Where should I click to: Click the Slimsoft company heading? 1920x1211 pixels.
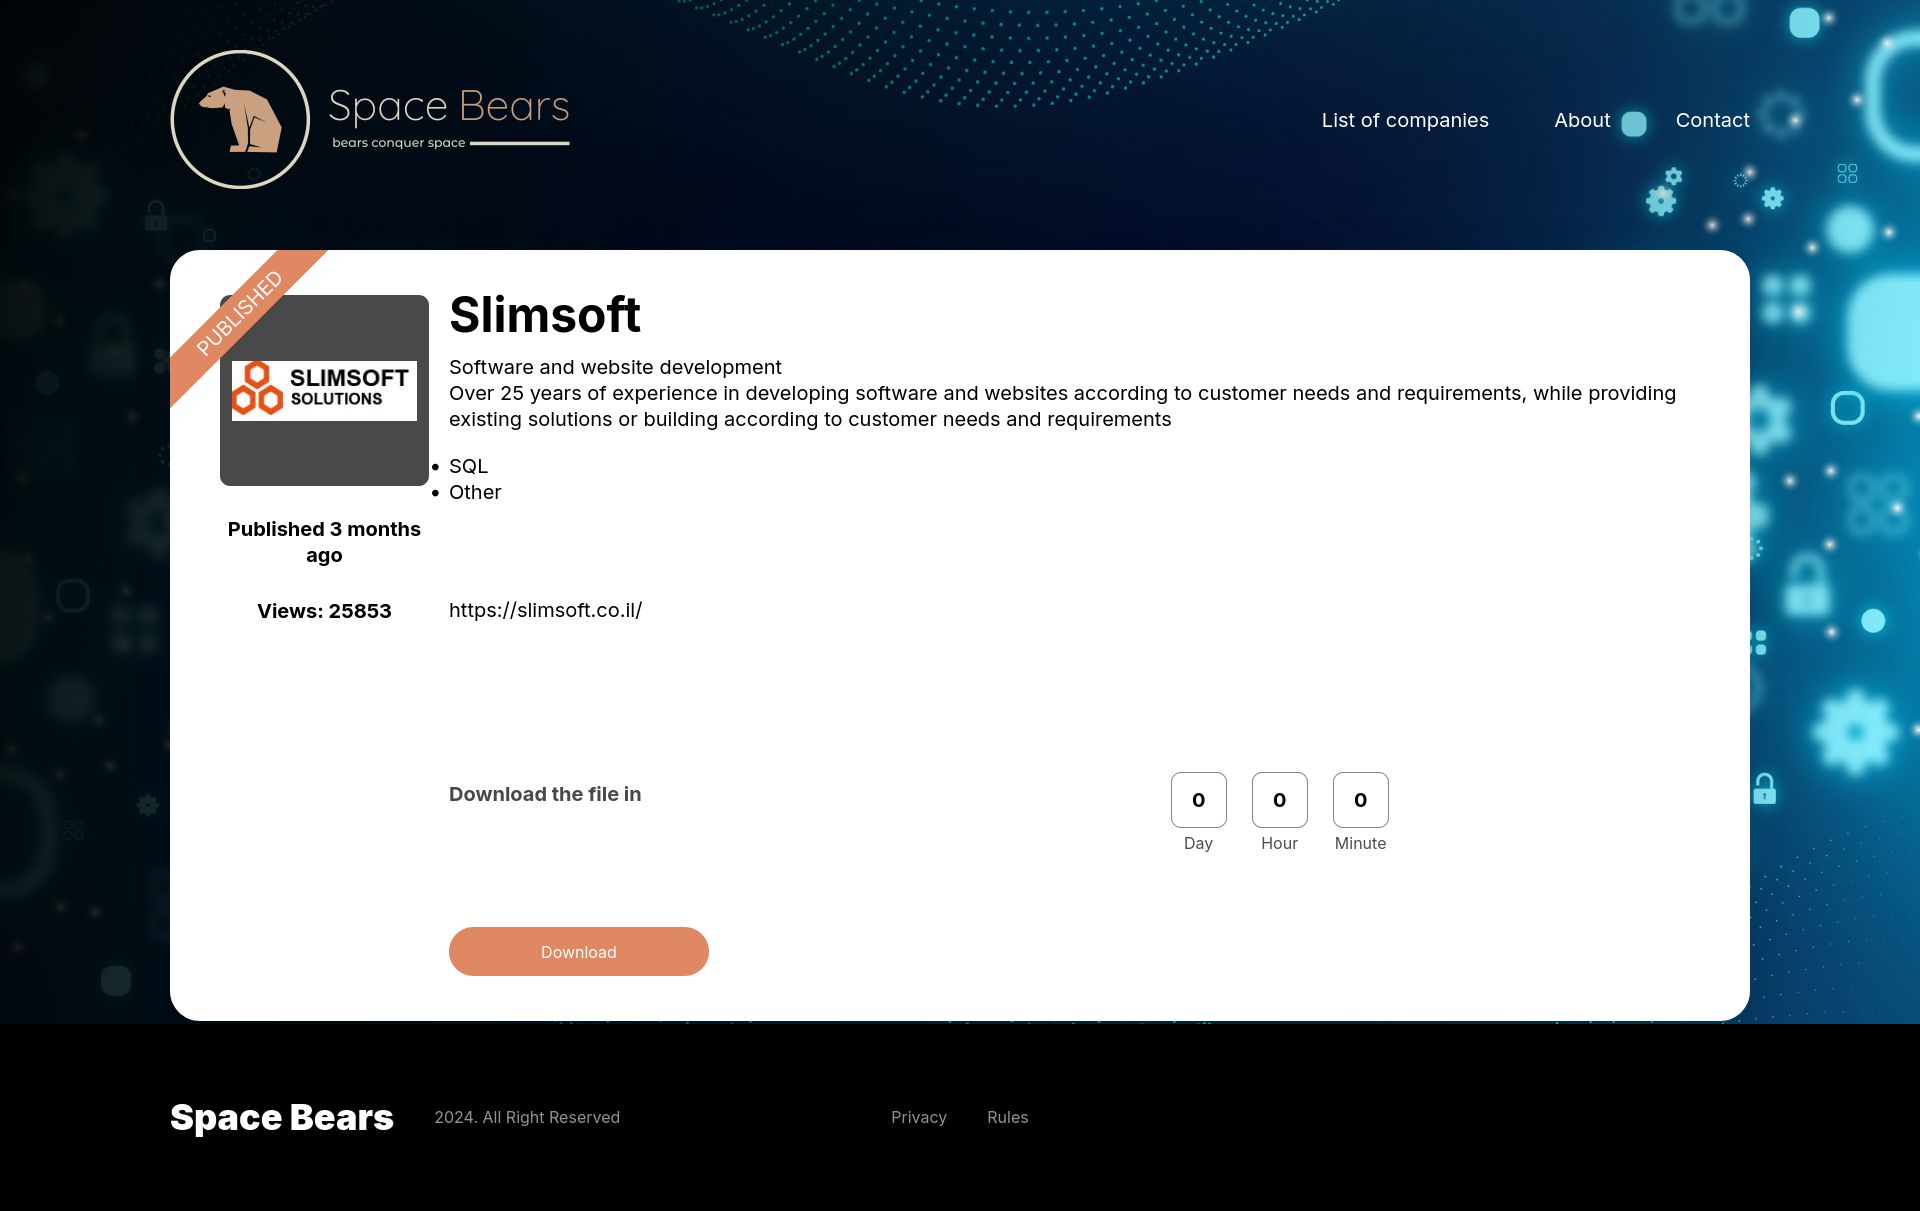click(x=544, y=314)
